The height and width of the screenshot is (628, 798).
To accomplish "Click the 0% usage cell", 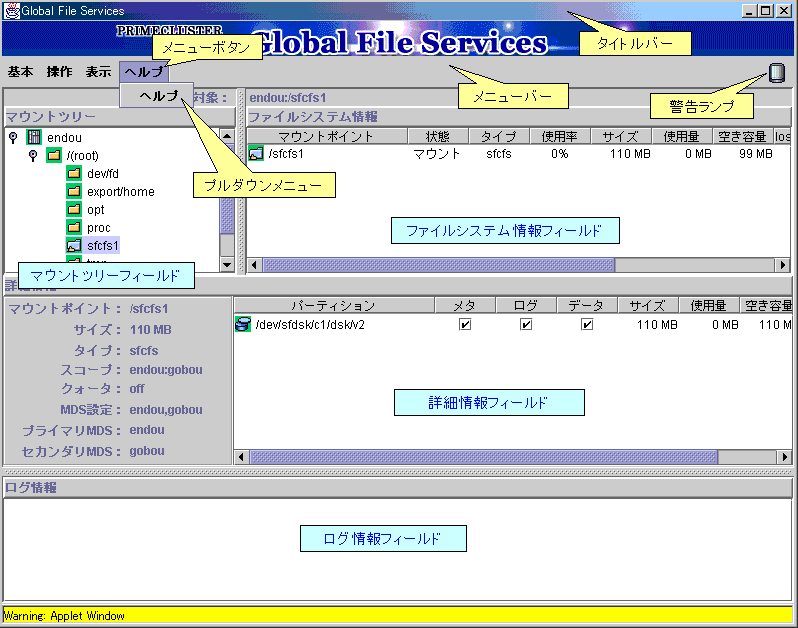I will click(559, 154).
